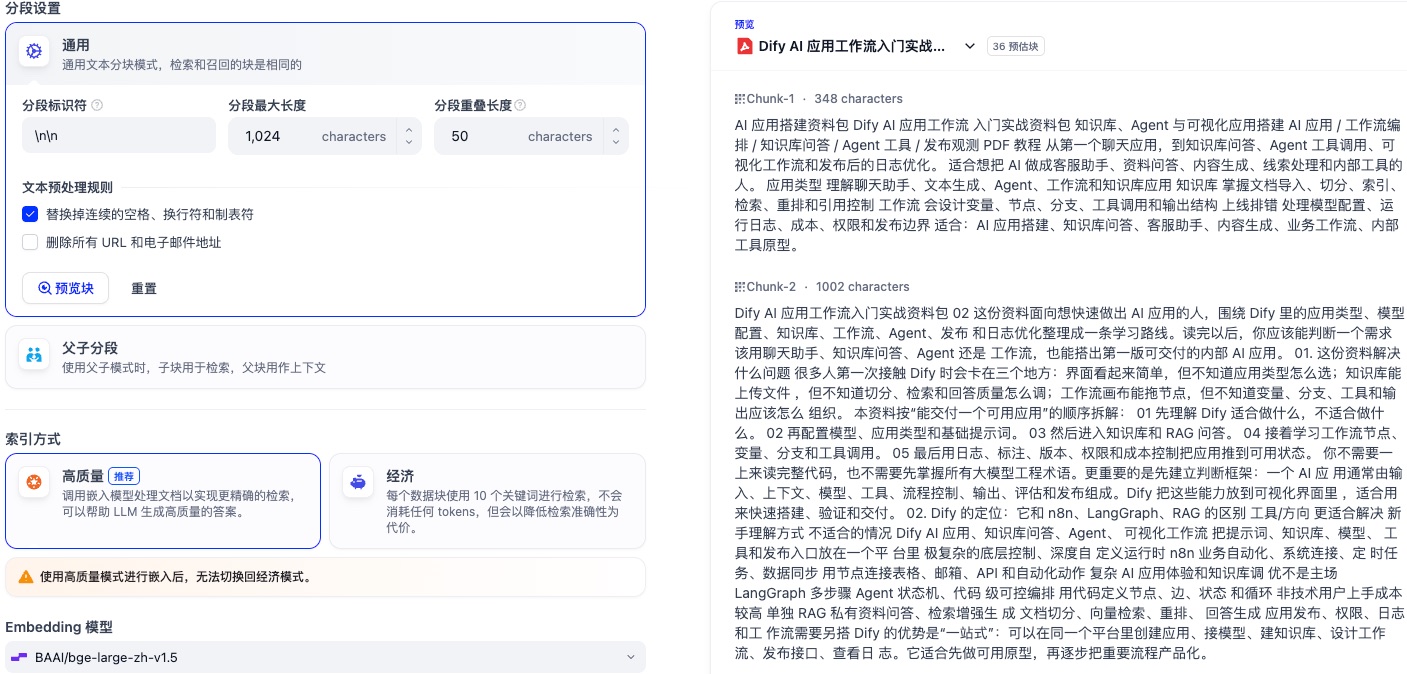
Task: Click help icon beside 分段标识符
Action: point(97,105)
